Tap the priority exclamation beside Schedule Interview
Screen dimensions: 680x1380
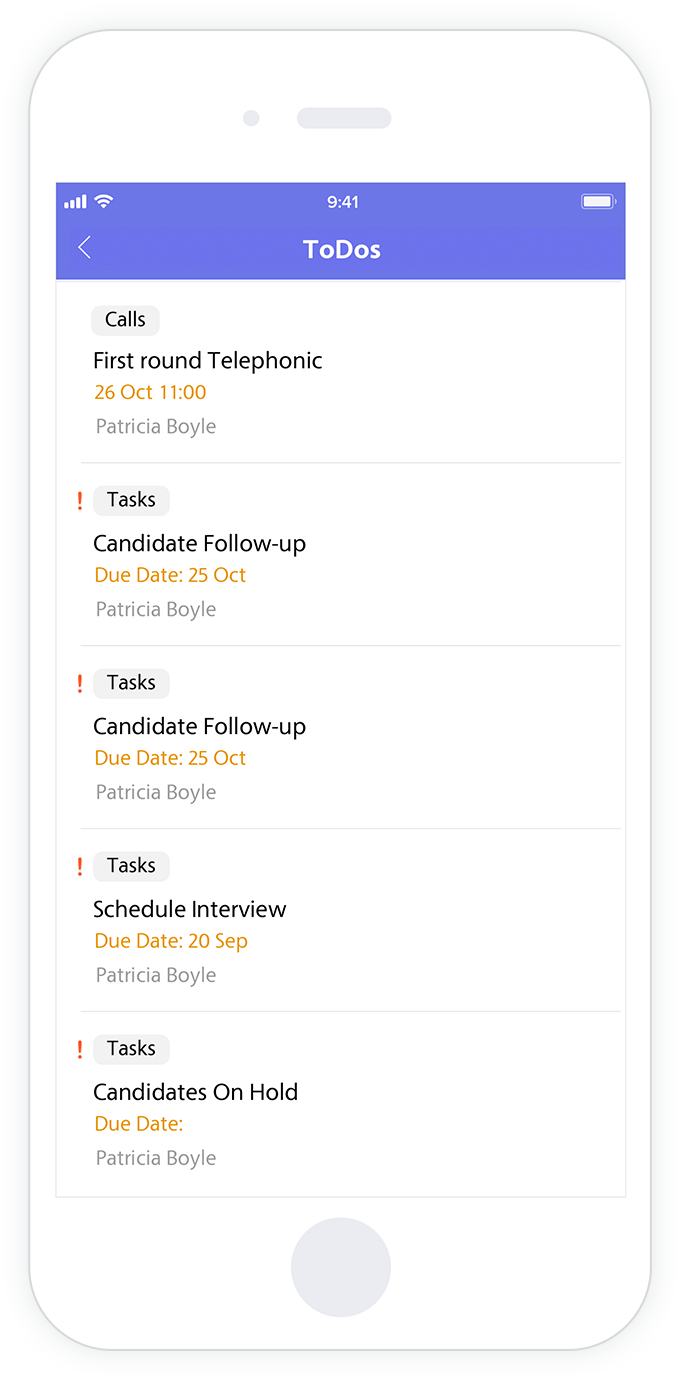click(x=80, y=867)
